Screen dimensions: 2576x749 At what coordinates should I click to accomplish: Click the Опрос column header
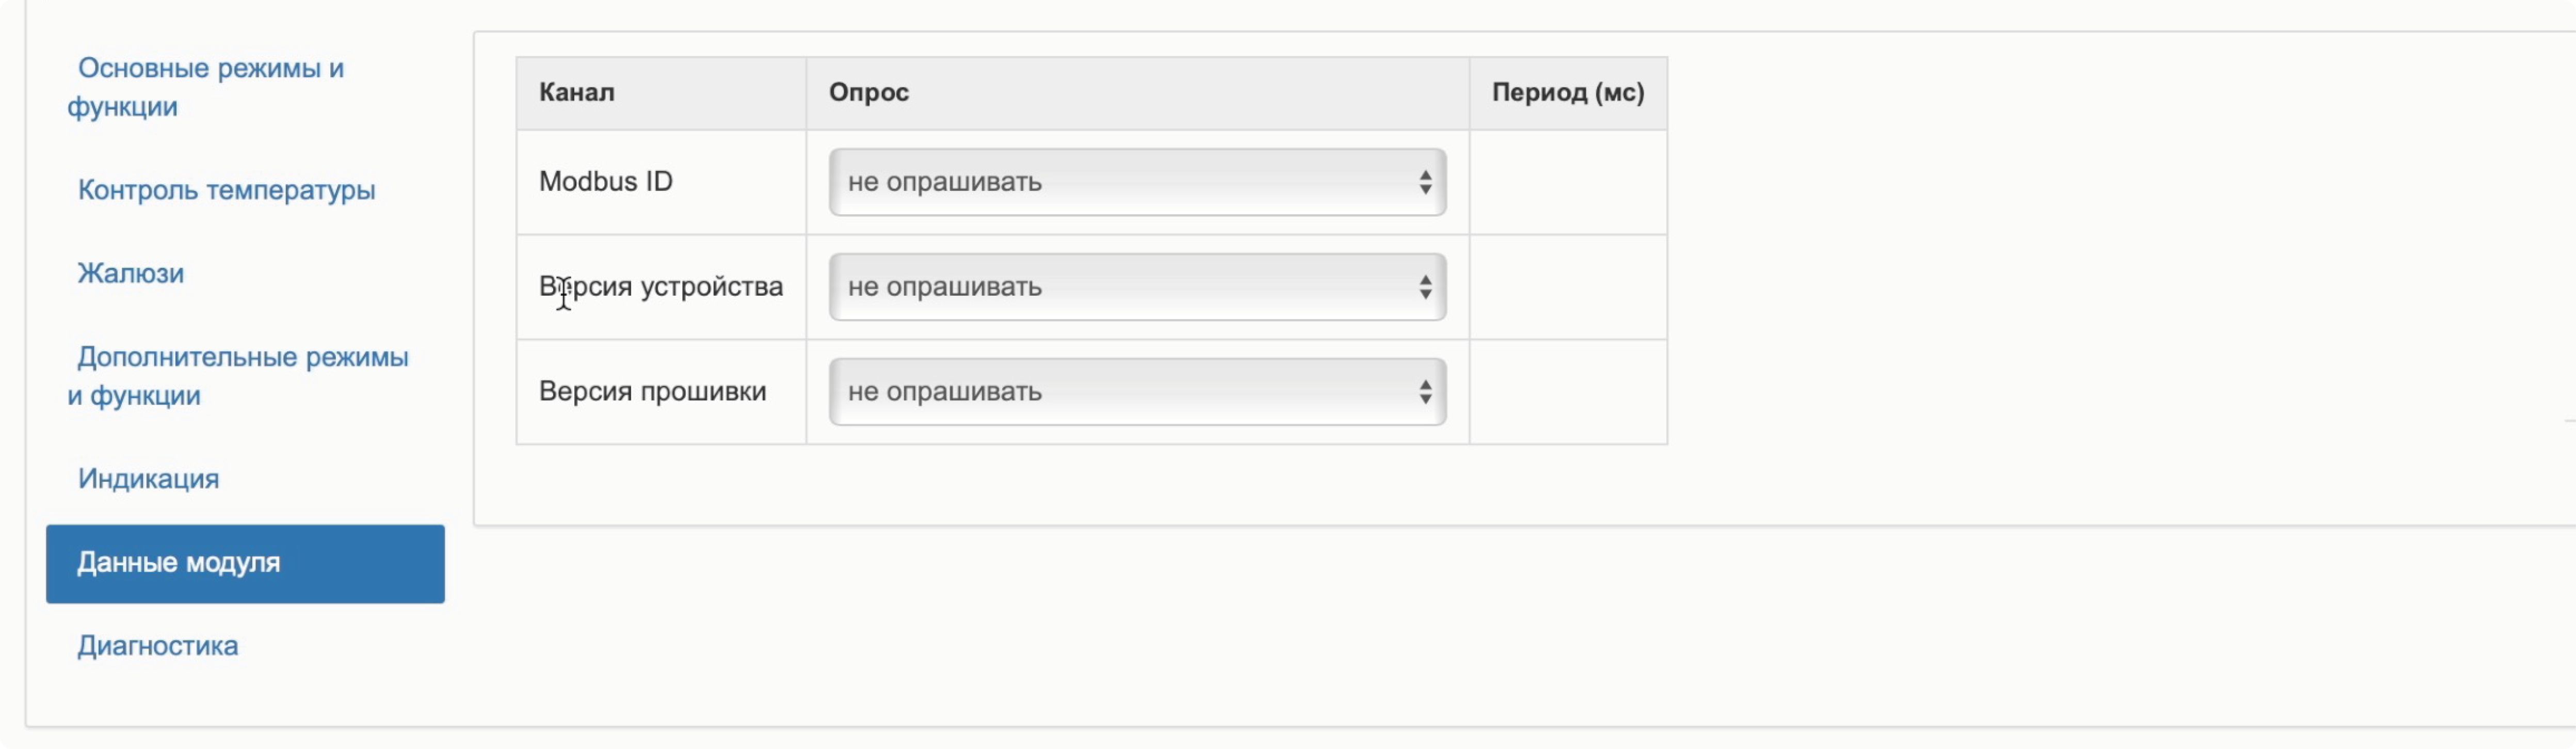pos(868,93)
